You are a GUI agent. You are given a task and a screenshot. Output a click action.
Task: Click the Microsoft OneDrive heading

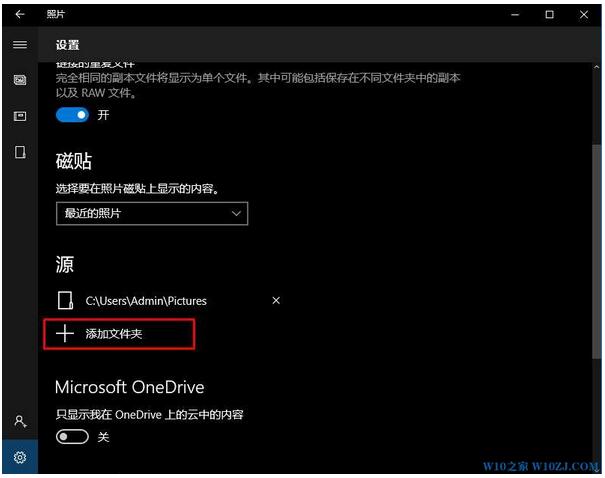[x=130, y=387]
